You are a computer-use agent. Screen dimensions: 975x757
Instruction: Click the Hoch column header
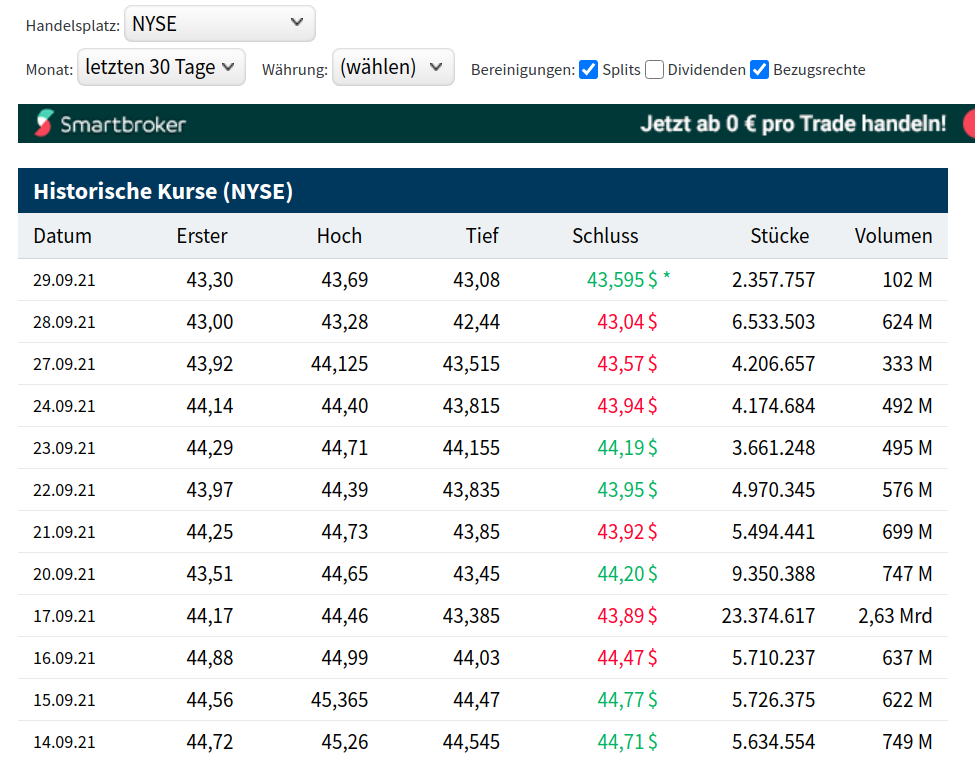pos(339,236)
